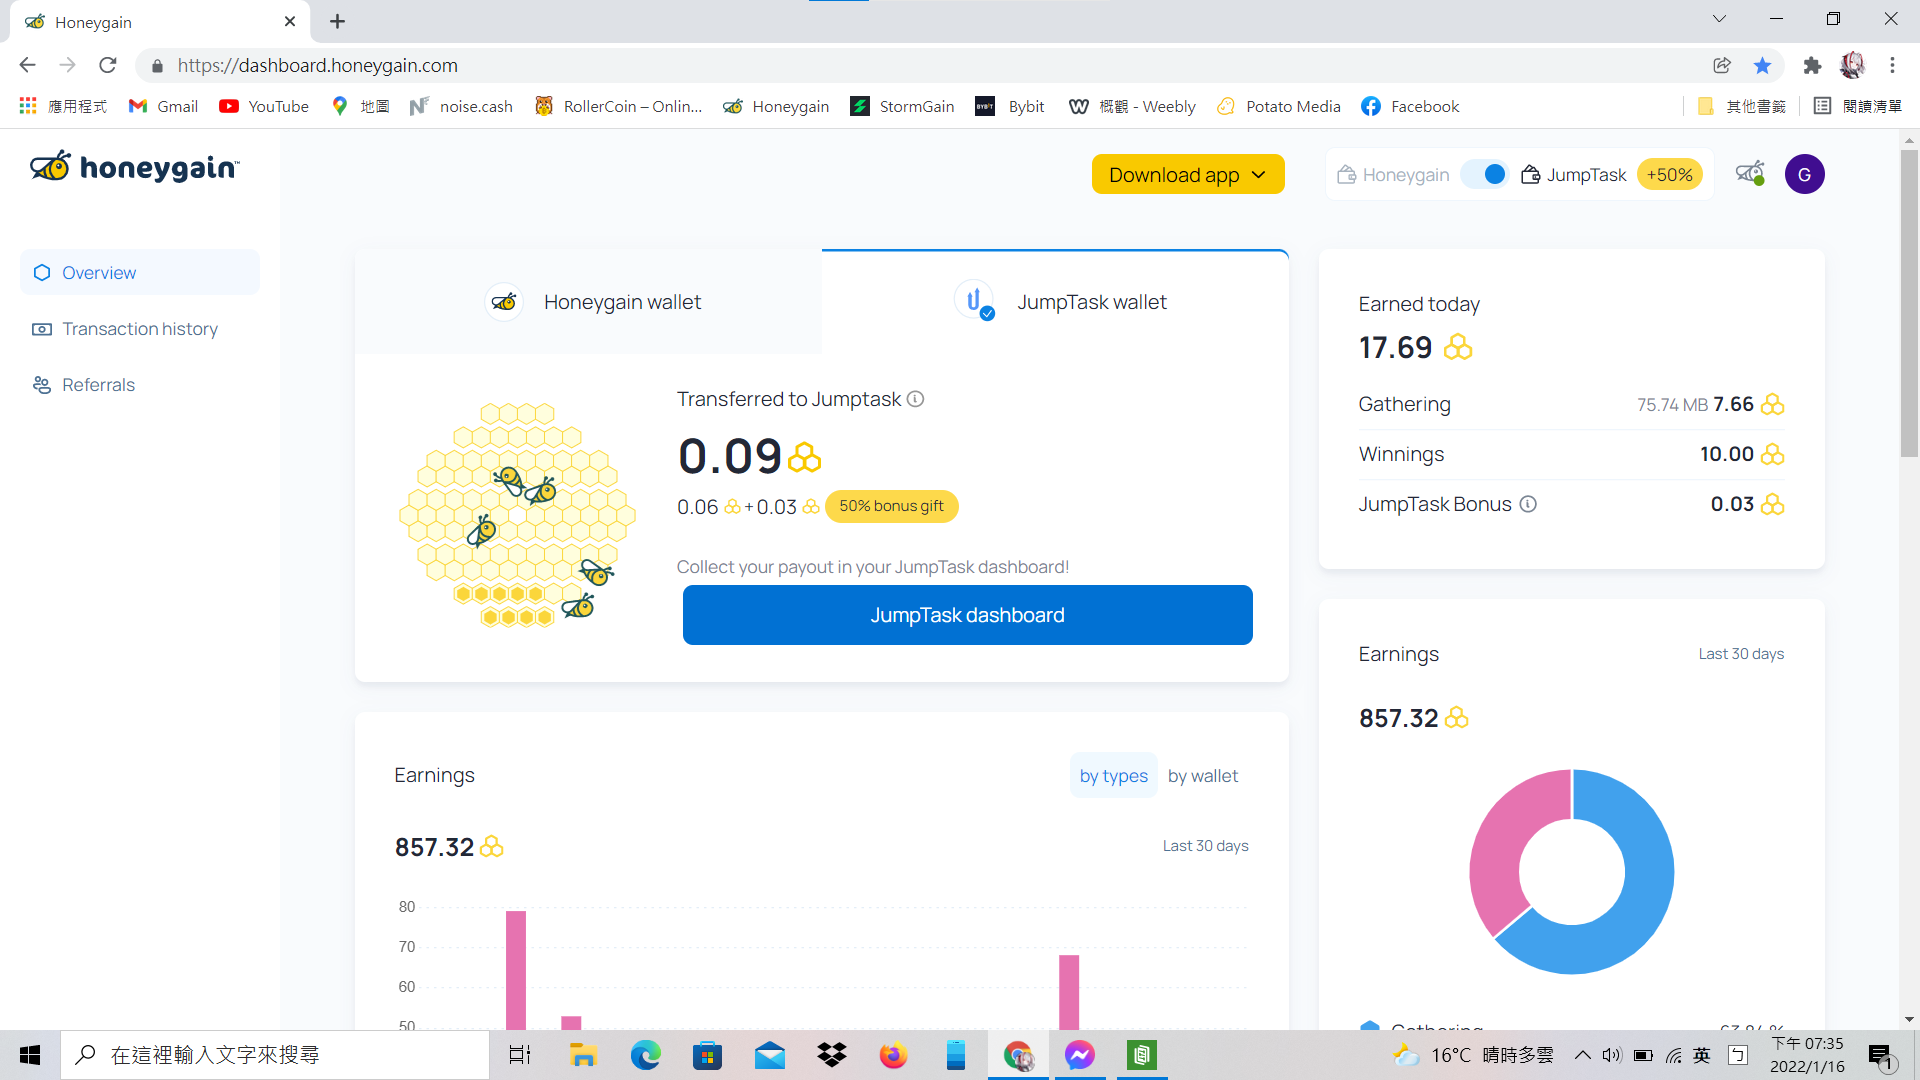This screenshot has height=1080, width=1920.
Task: Select the by wallet earnings view
Action: 1203,776
